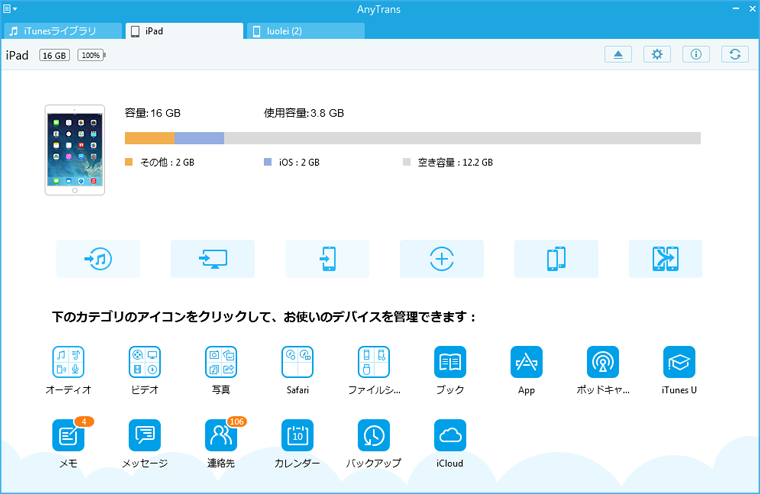Open the App category

tap(526, 362)
